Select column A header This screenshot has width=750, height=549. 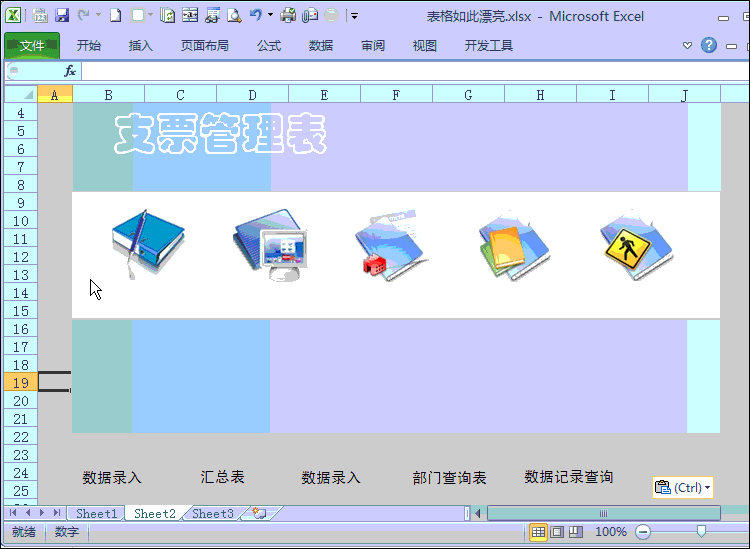coord(55,95)
